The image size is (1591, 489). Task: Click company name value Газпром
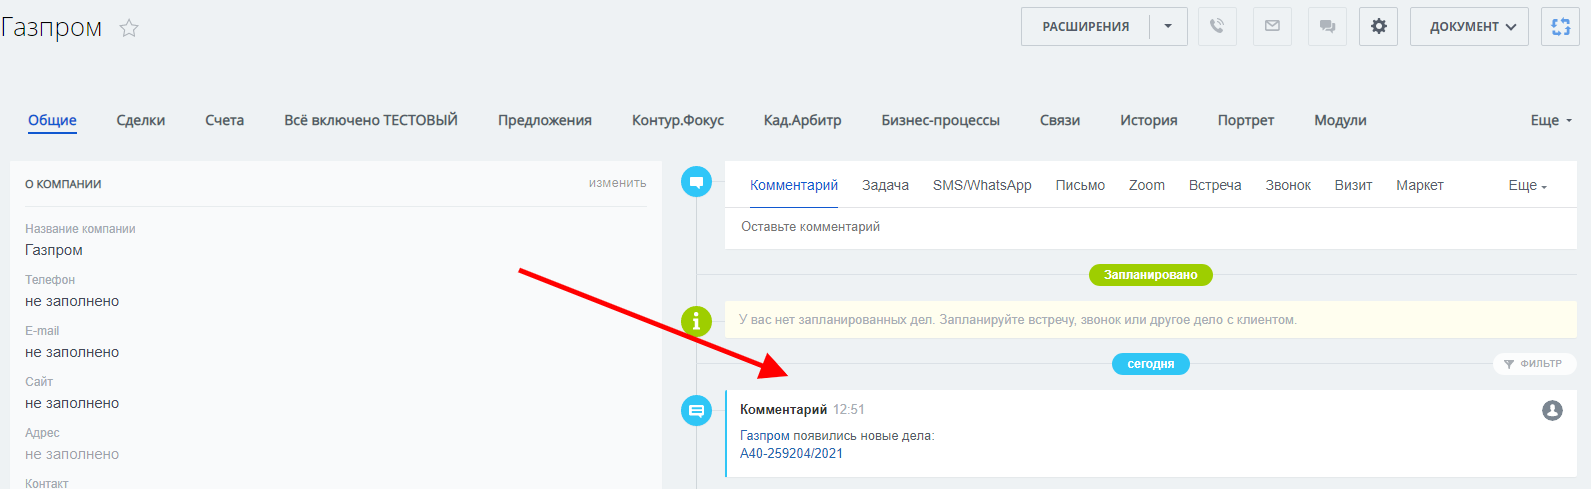54,250
